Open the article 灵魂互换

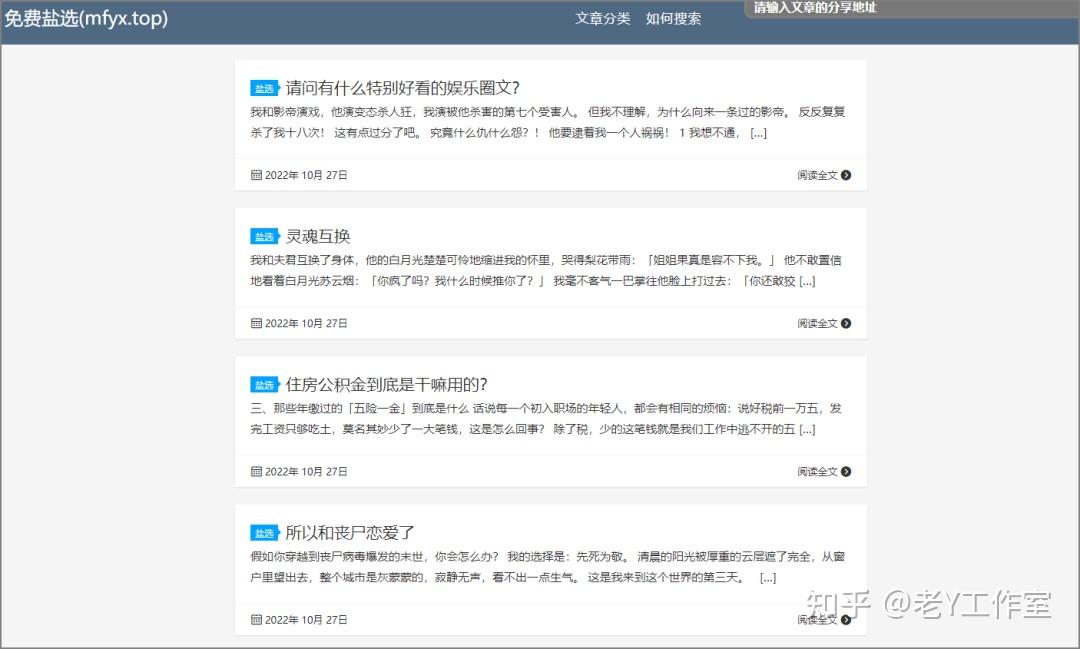click(318, 236)
